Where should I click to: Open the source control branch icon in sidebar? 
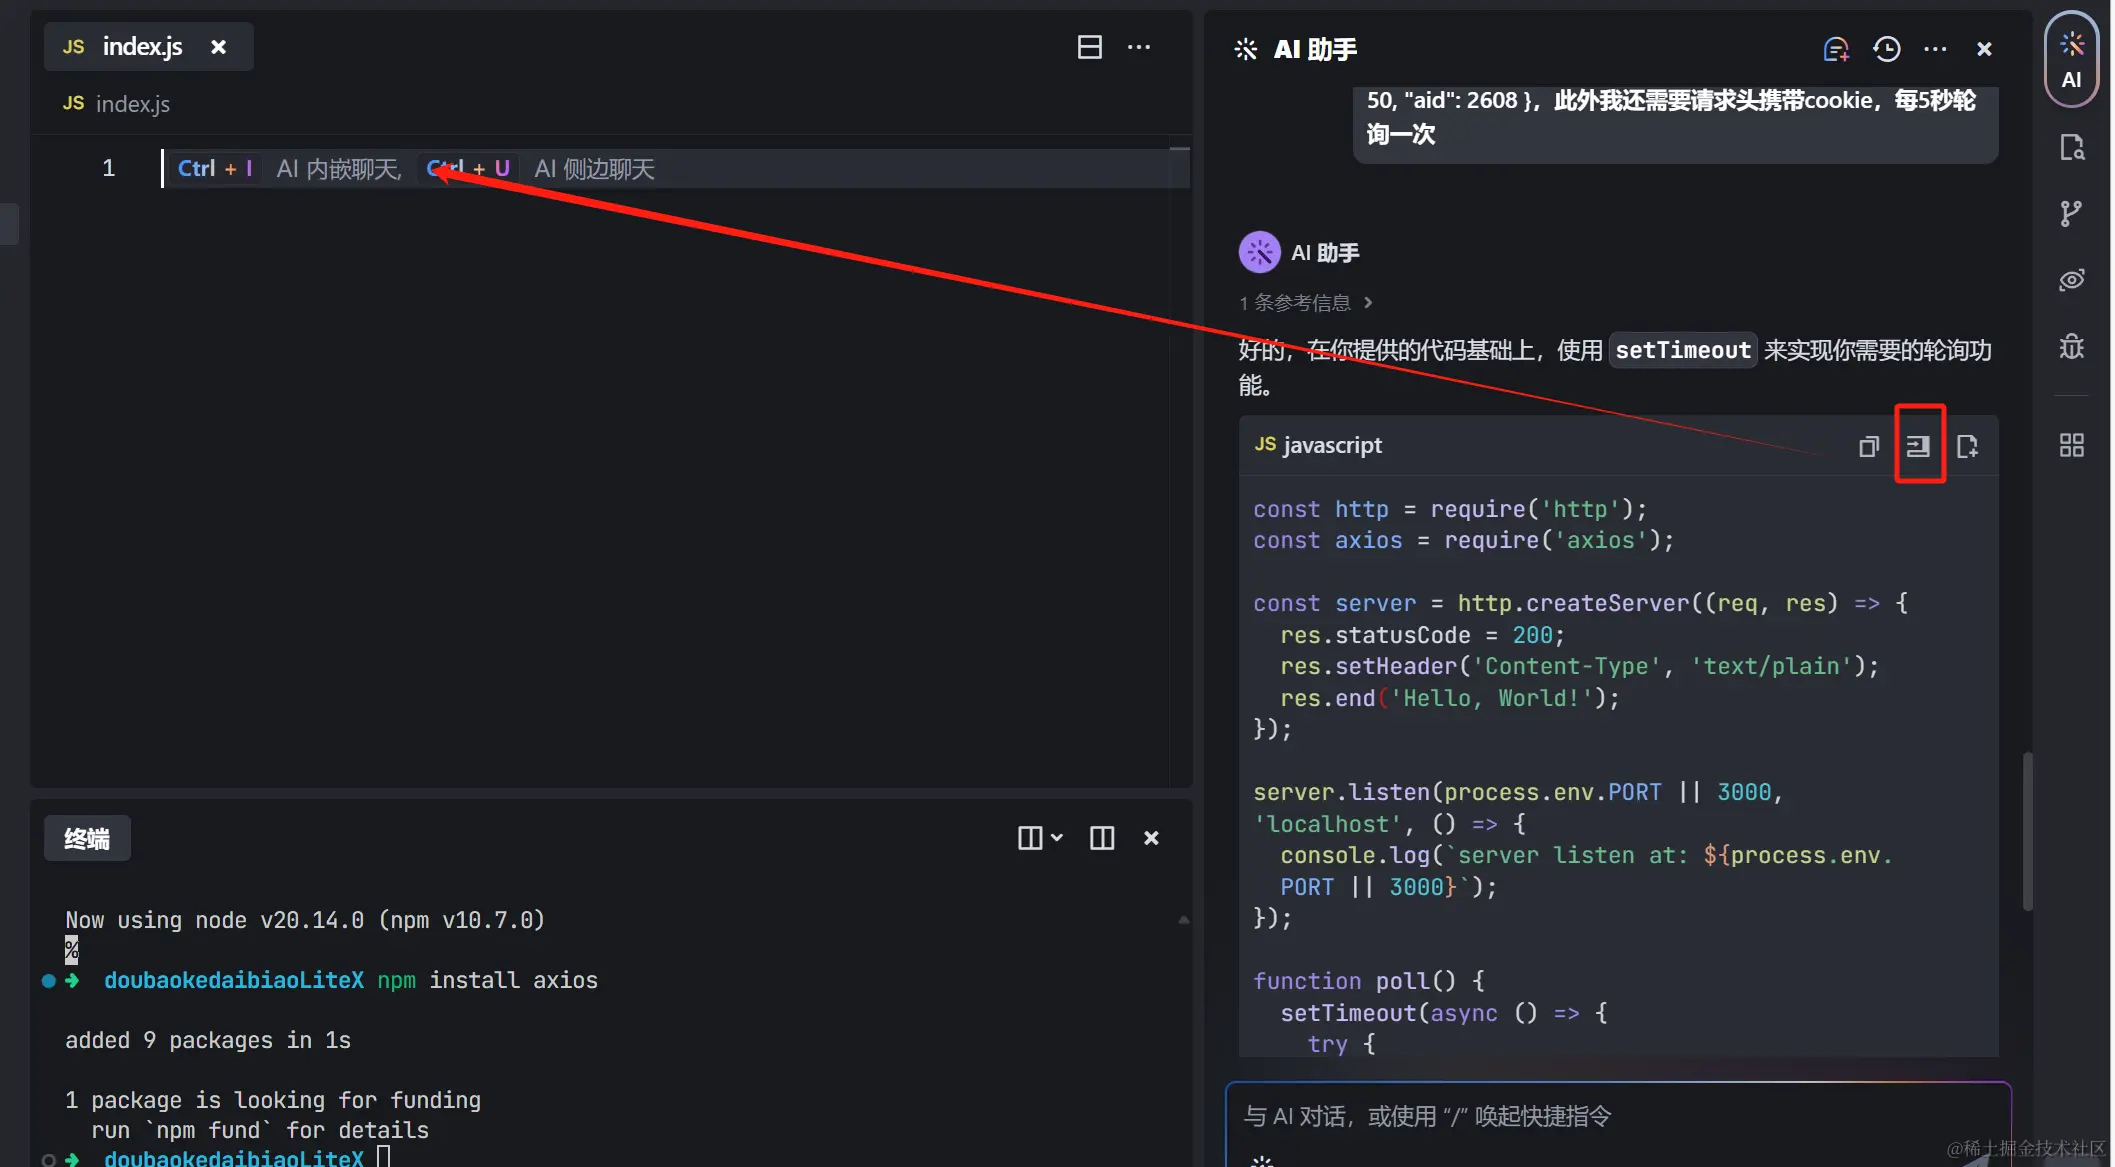click(x=2071, y=213)
